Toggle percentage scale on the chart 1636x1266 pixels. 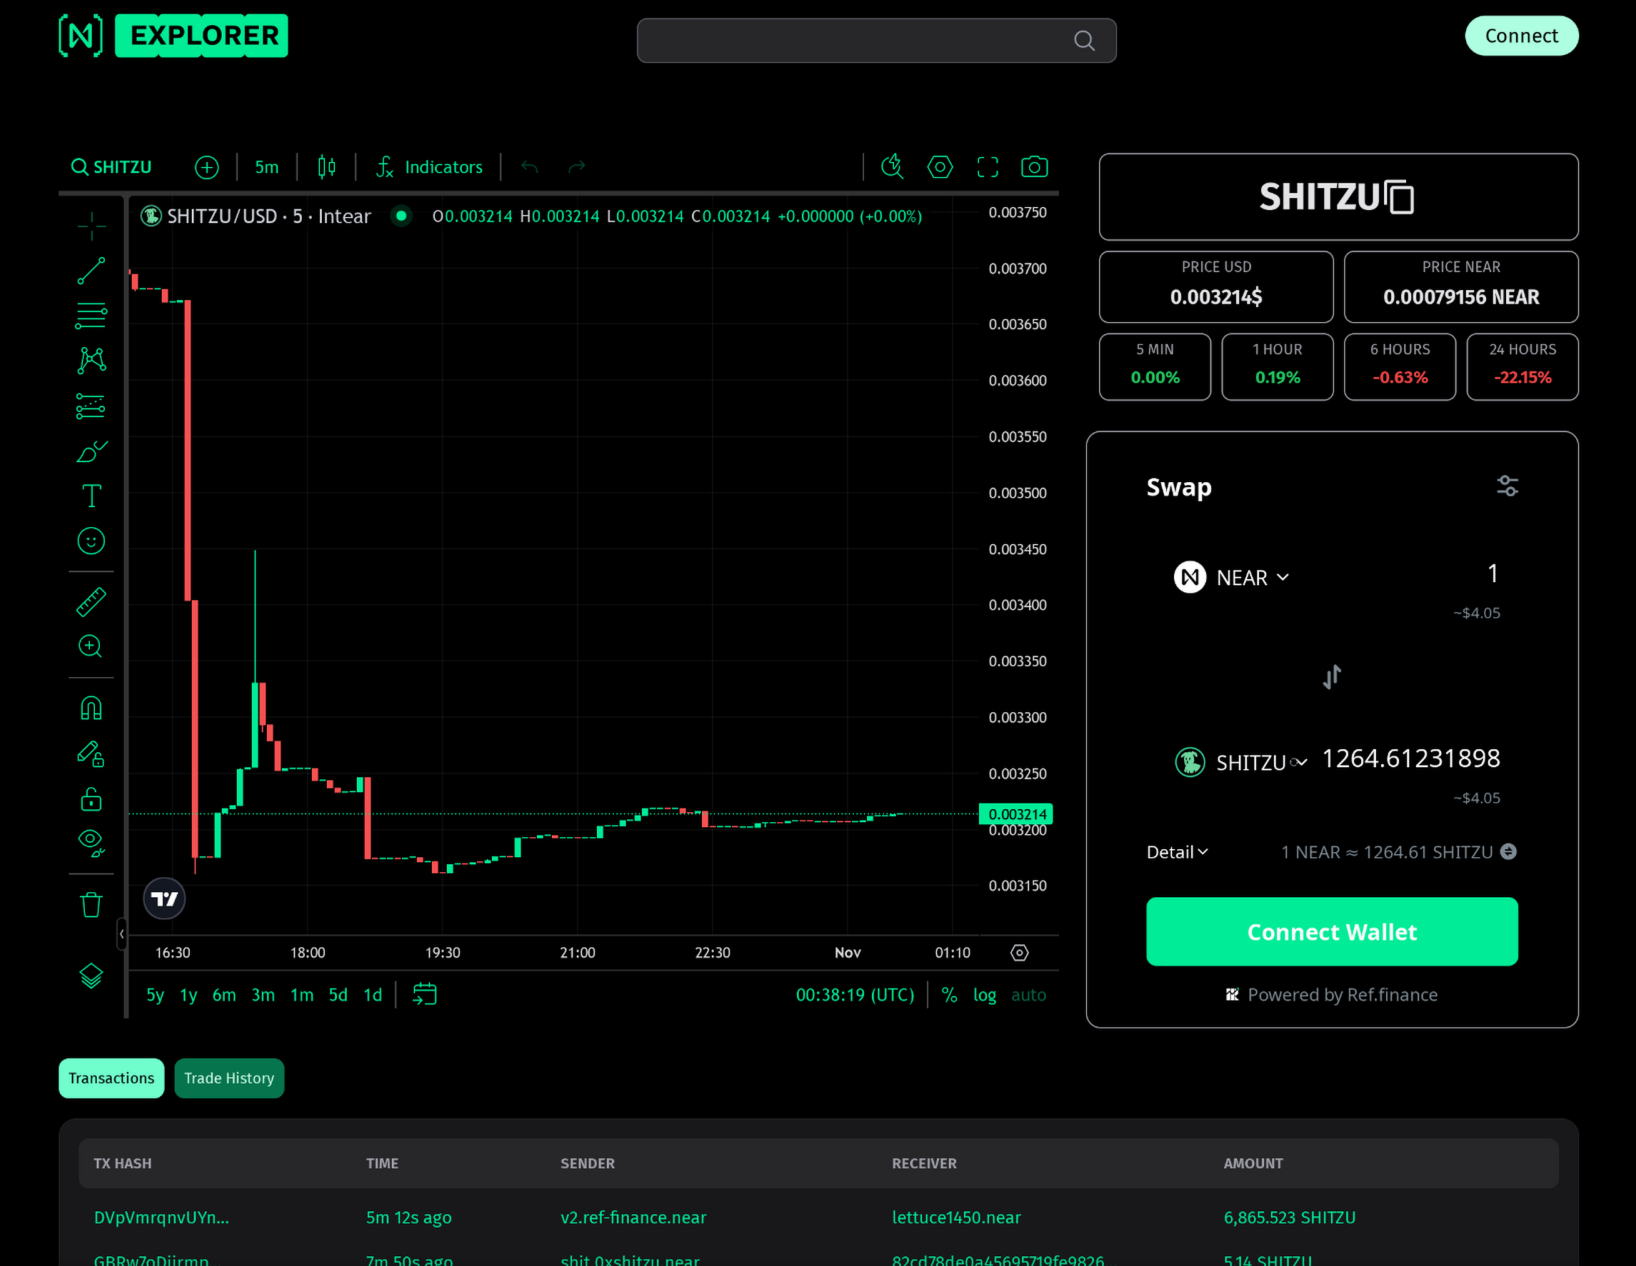(x=949, y=995)
